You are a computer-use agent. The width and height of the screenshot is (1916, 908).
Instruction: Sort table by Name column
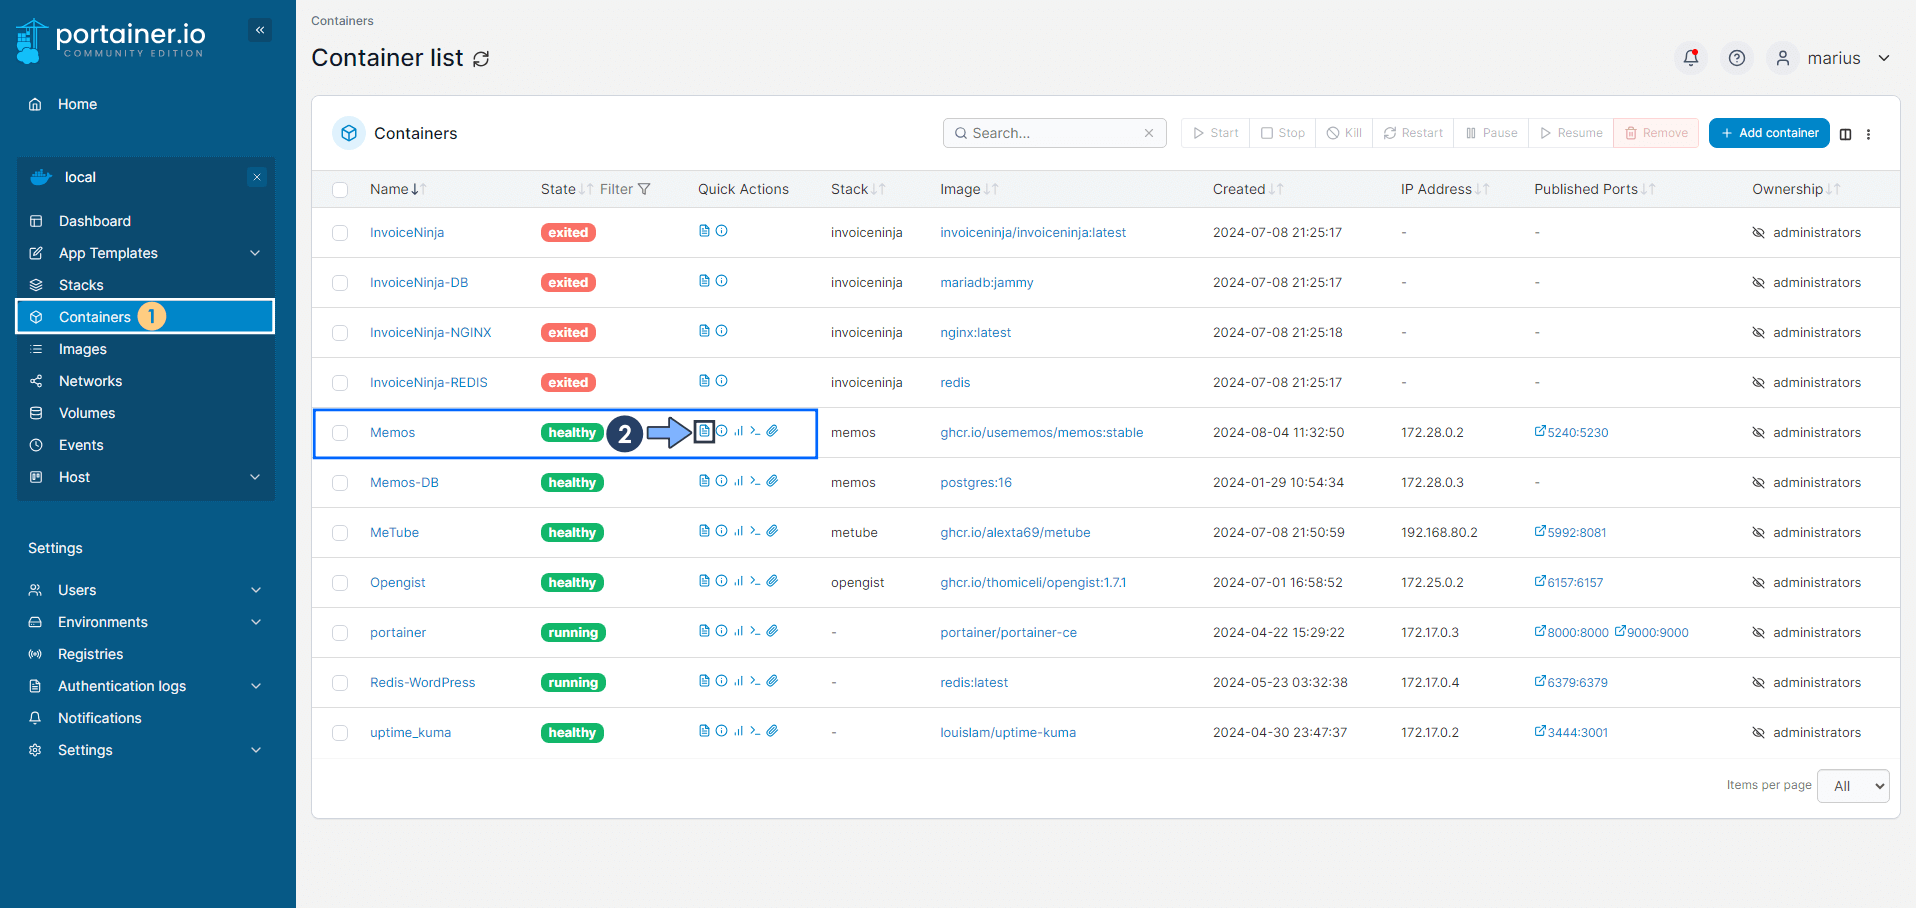coord(397,189)
